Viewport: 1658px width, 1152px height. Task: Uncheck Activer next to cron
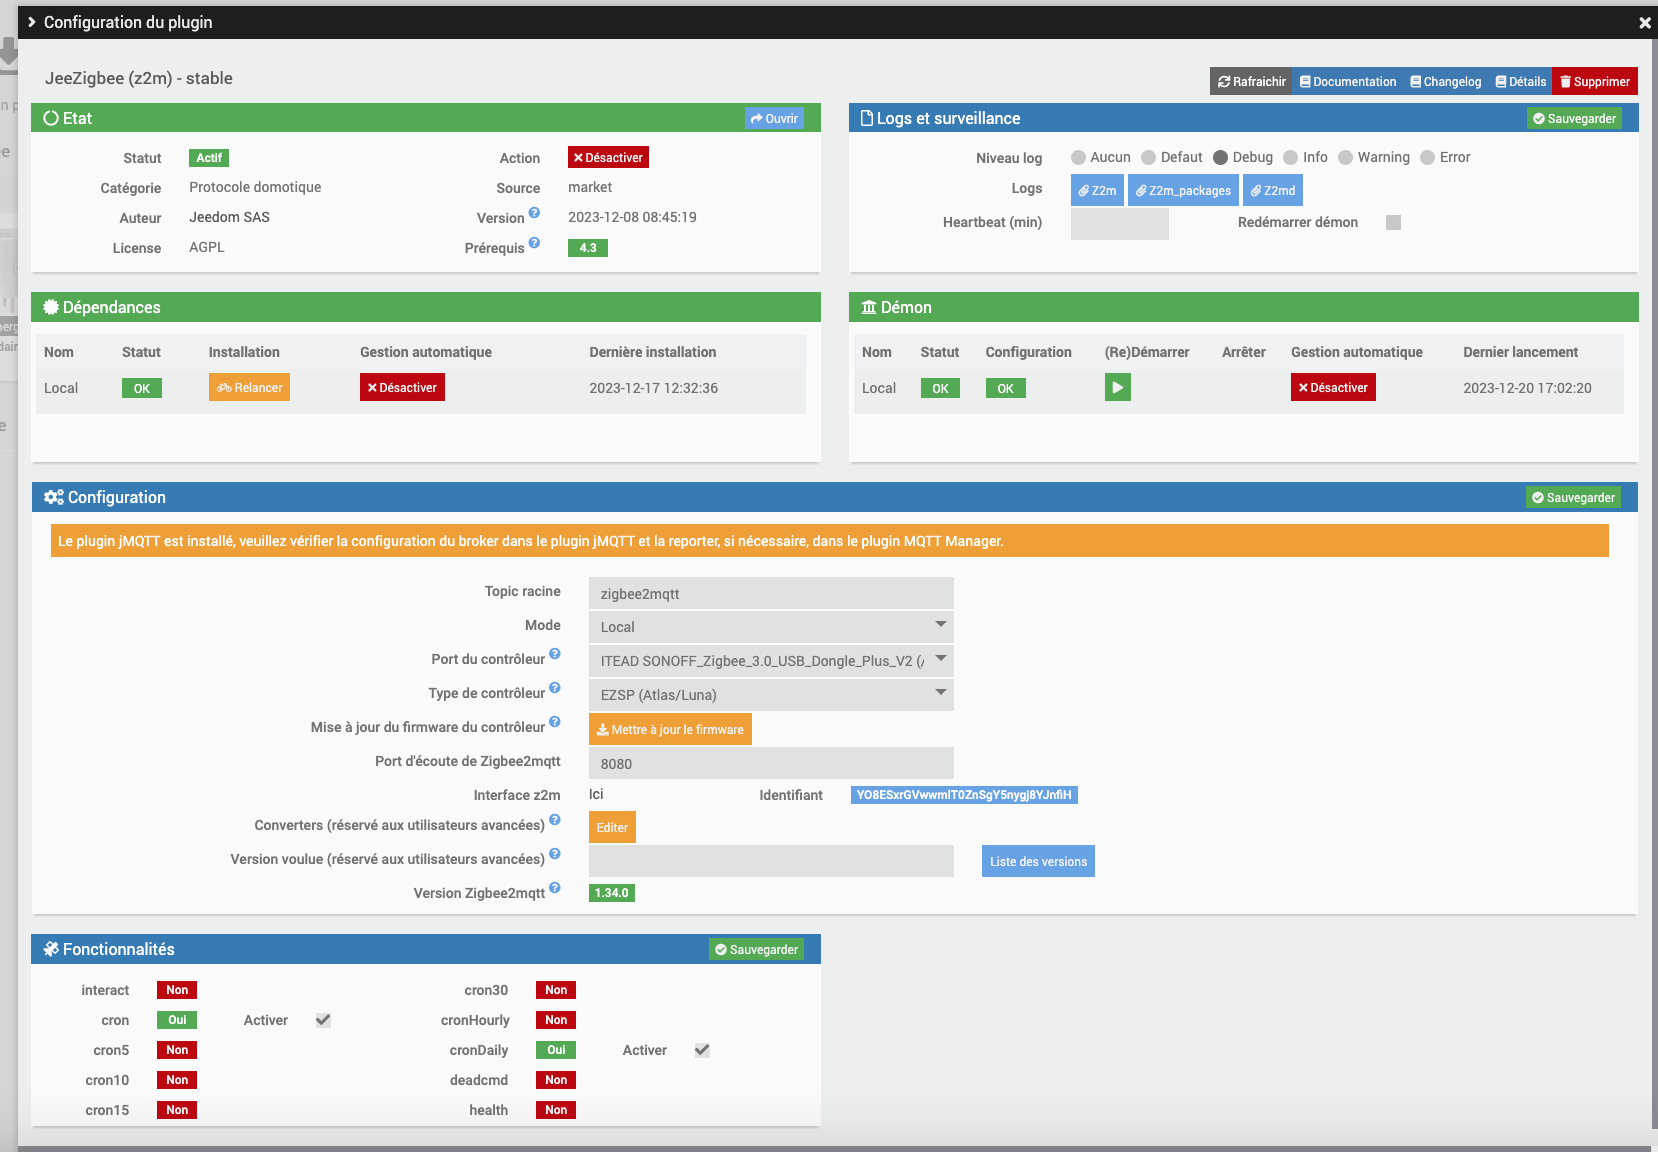pyautogui.click(x=322, y=1020)
